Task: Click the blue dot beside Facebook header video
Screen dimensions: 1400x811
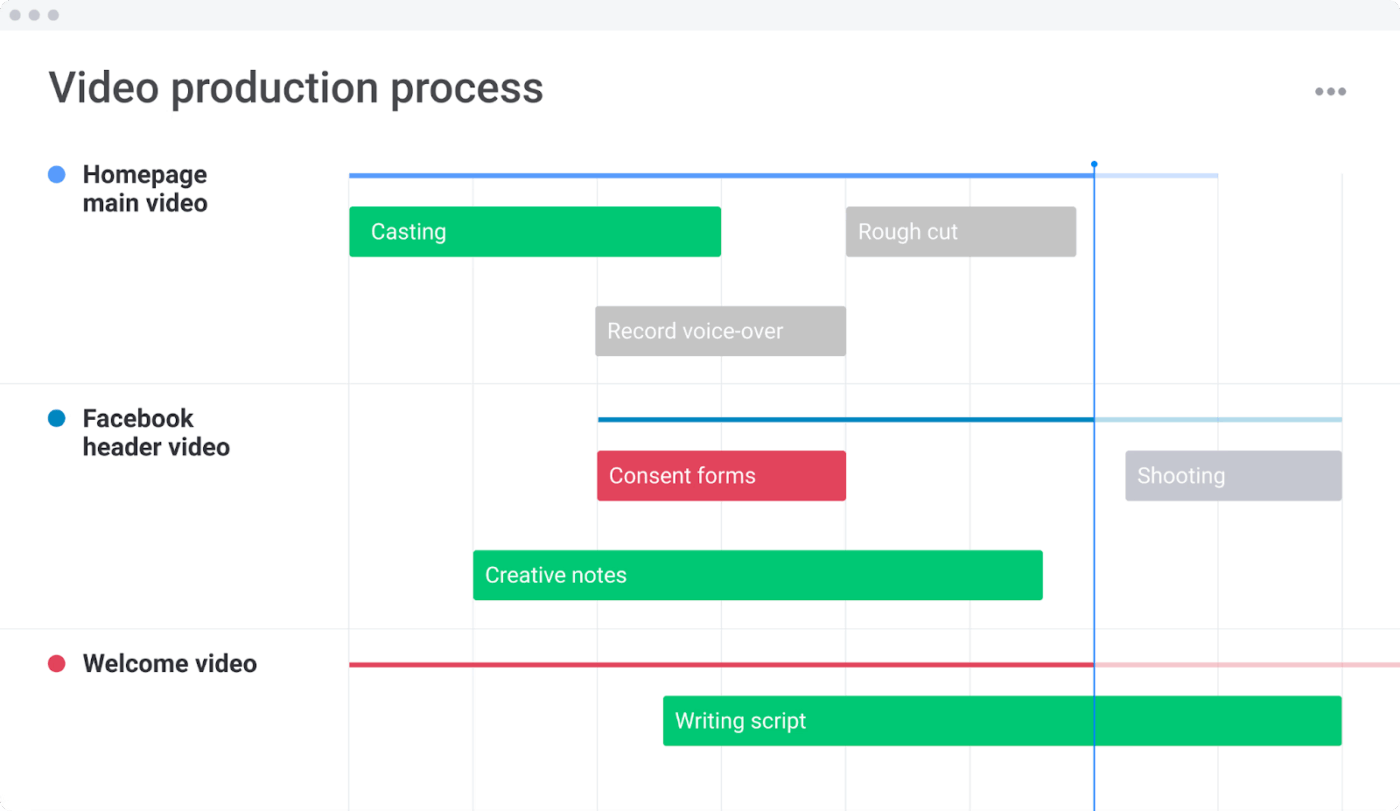Action: (x=55, y=418)
